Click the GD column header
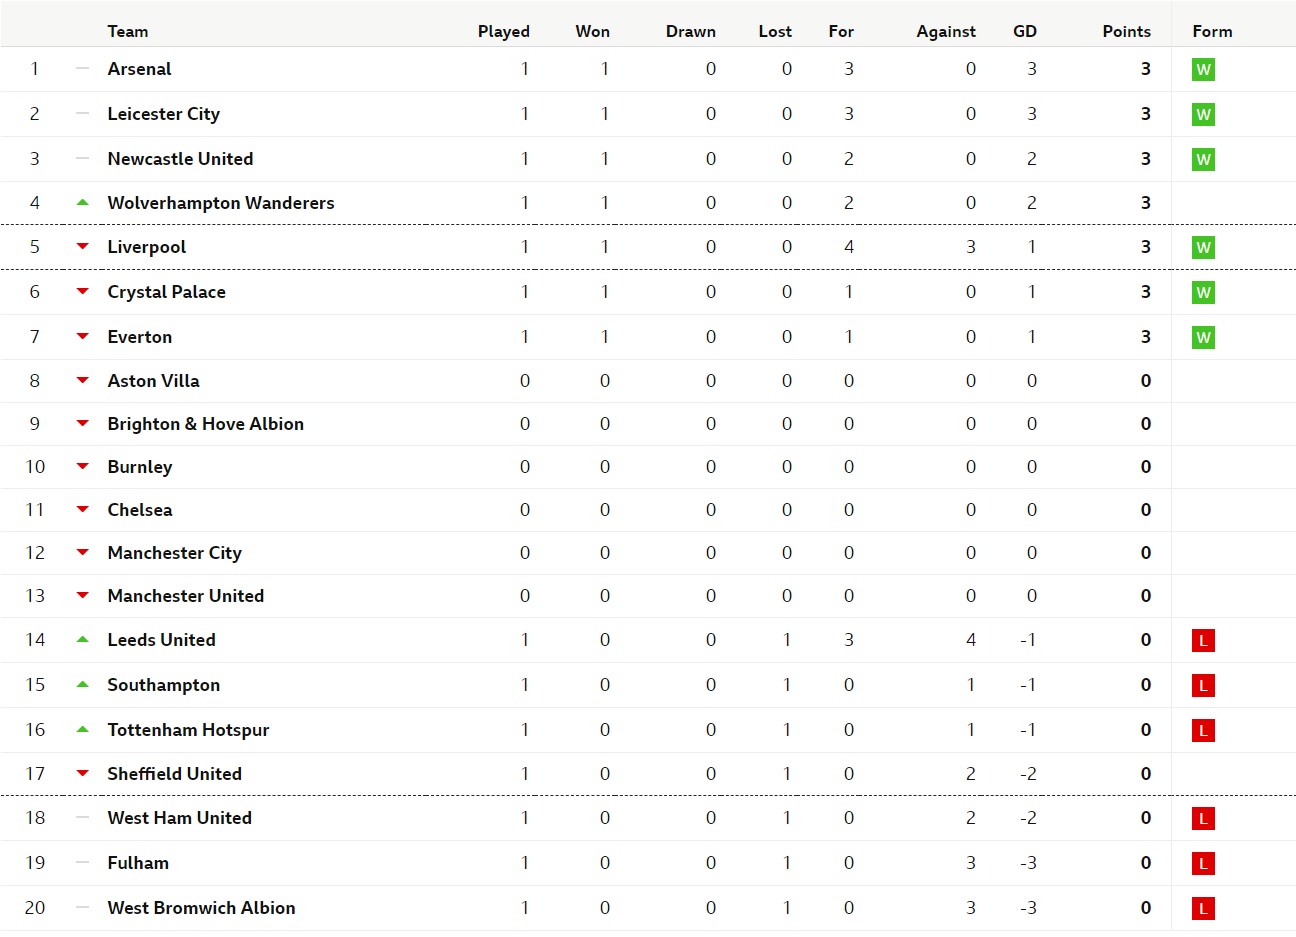The image size is (1296, 937). pos(1025,31)
